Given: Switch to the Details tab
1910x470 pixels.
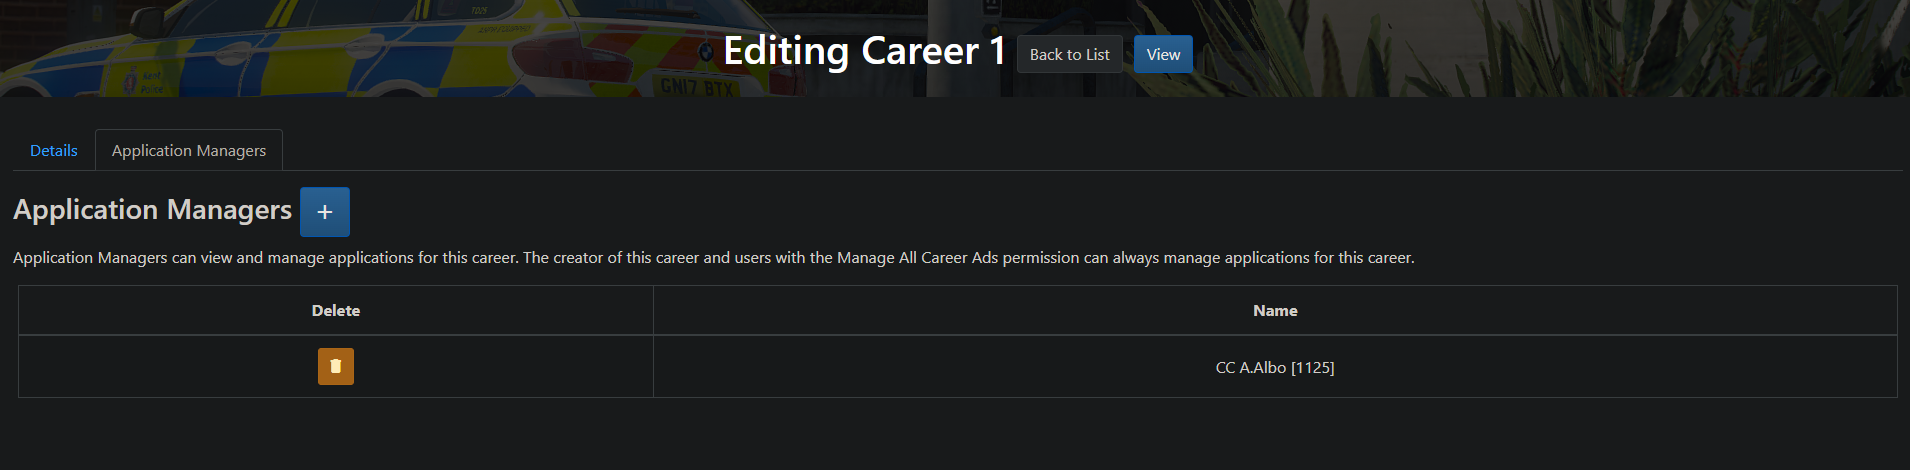Looking at the screenshot, I should click(x=54, y=151).
